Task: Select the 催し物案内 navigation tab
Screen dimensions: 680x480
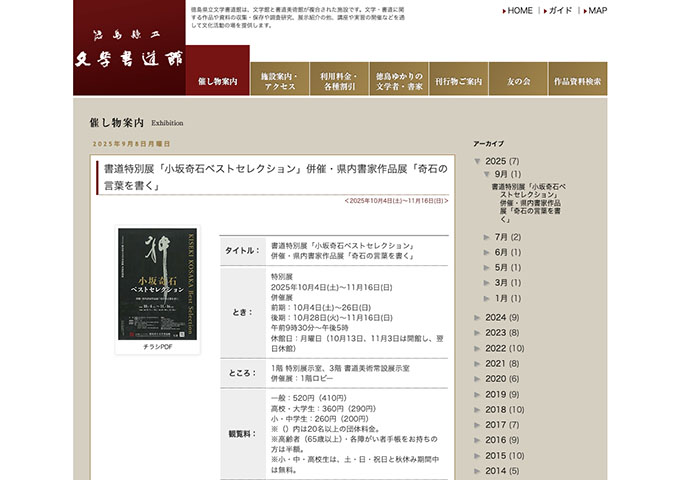Action: click(217, 80)
